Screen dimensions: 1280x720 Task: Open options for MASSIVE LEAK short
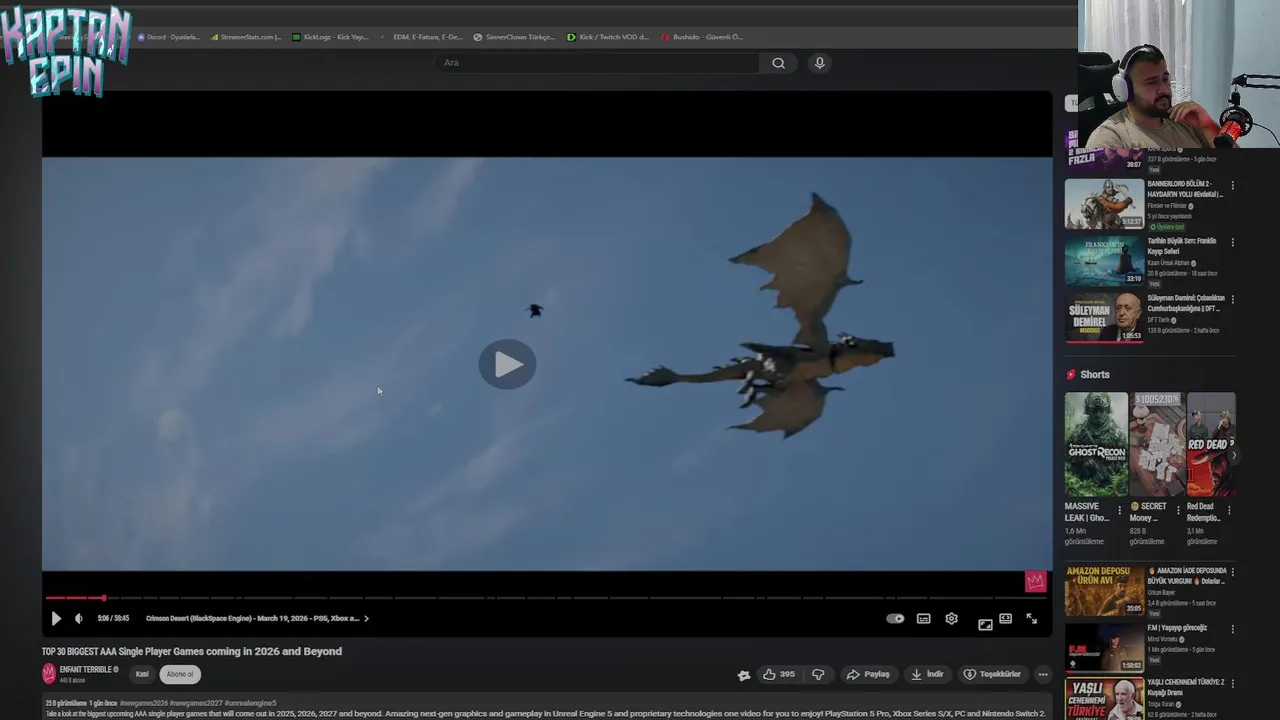tap(1119, 510)
